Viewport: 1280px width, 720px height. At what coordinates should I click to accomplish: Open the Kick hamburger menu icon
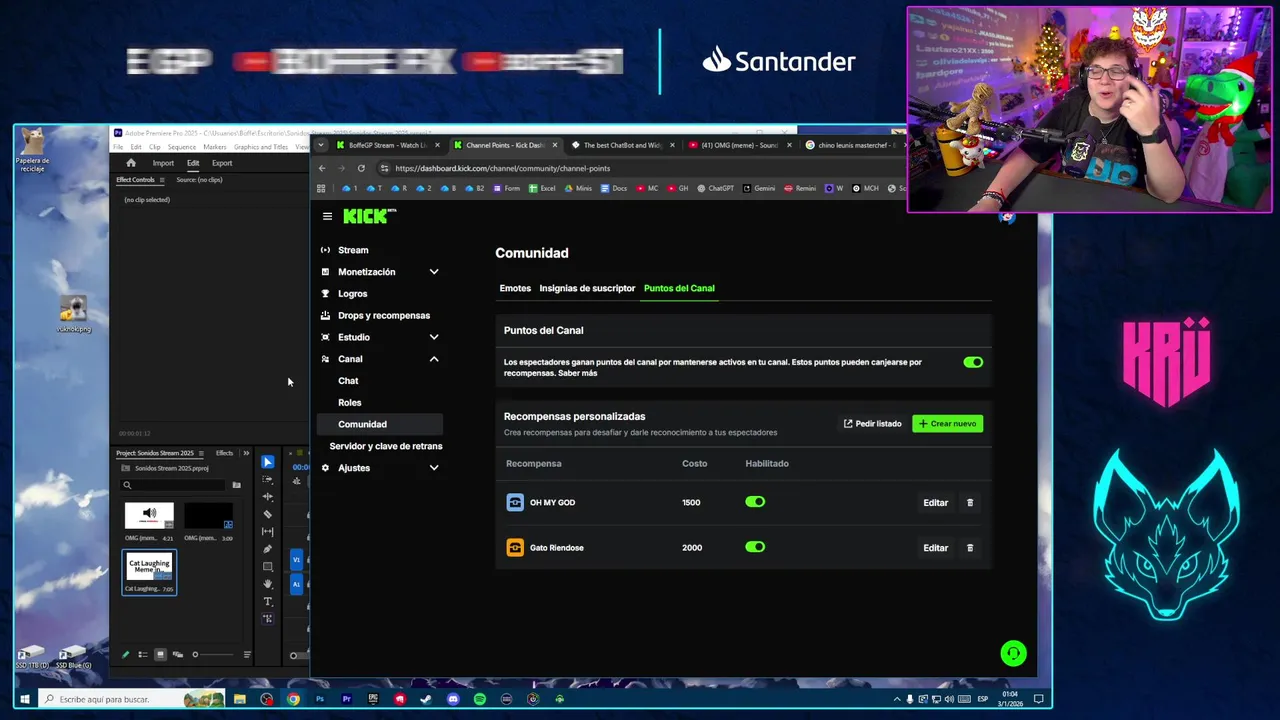tap(327, 216)
